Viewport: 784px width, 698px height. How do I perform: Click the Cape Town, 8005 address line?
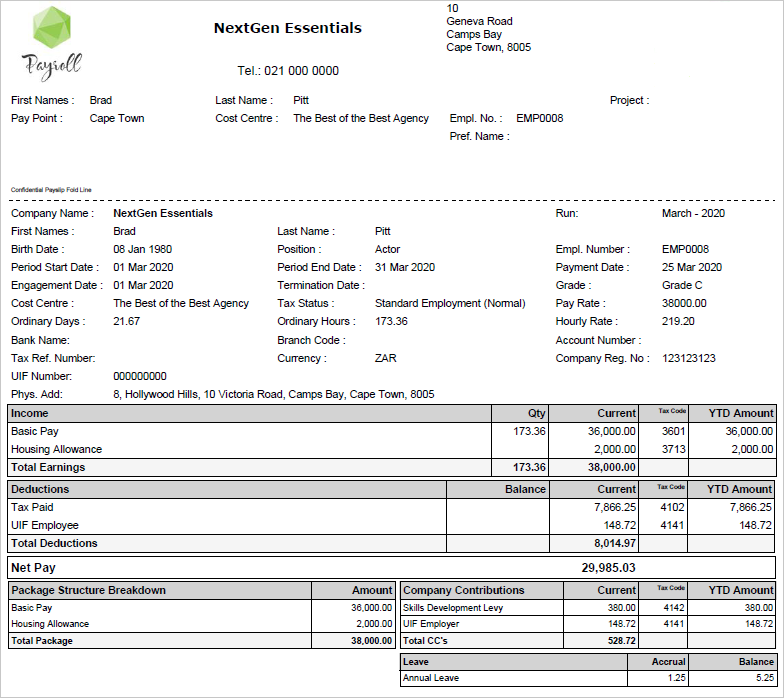click(x=488, y=47)
